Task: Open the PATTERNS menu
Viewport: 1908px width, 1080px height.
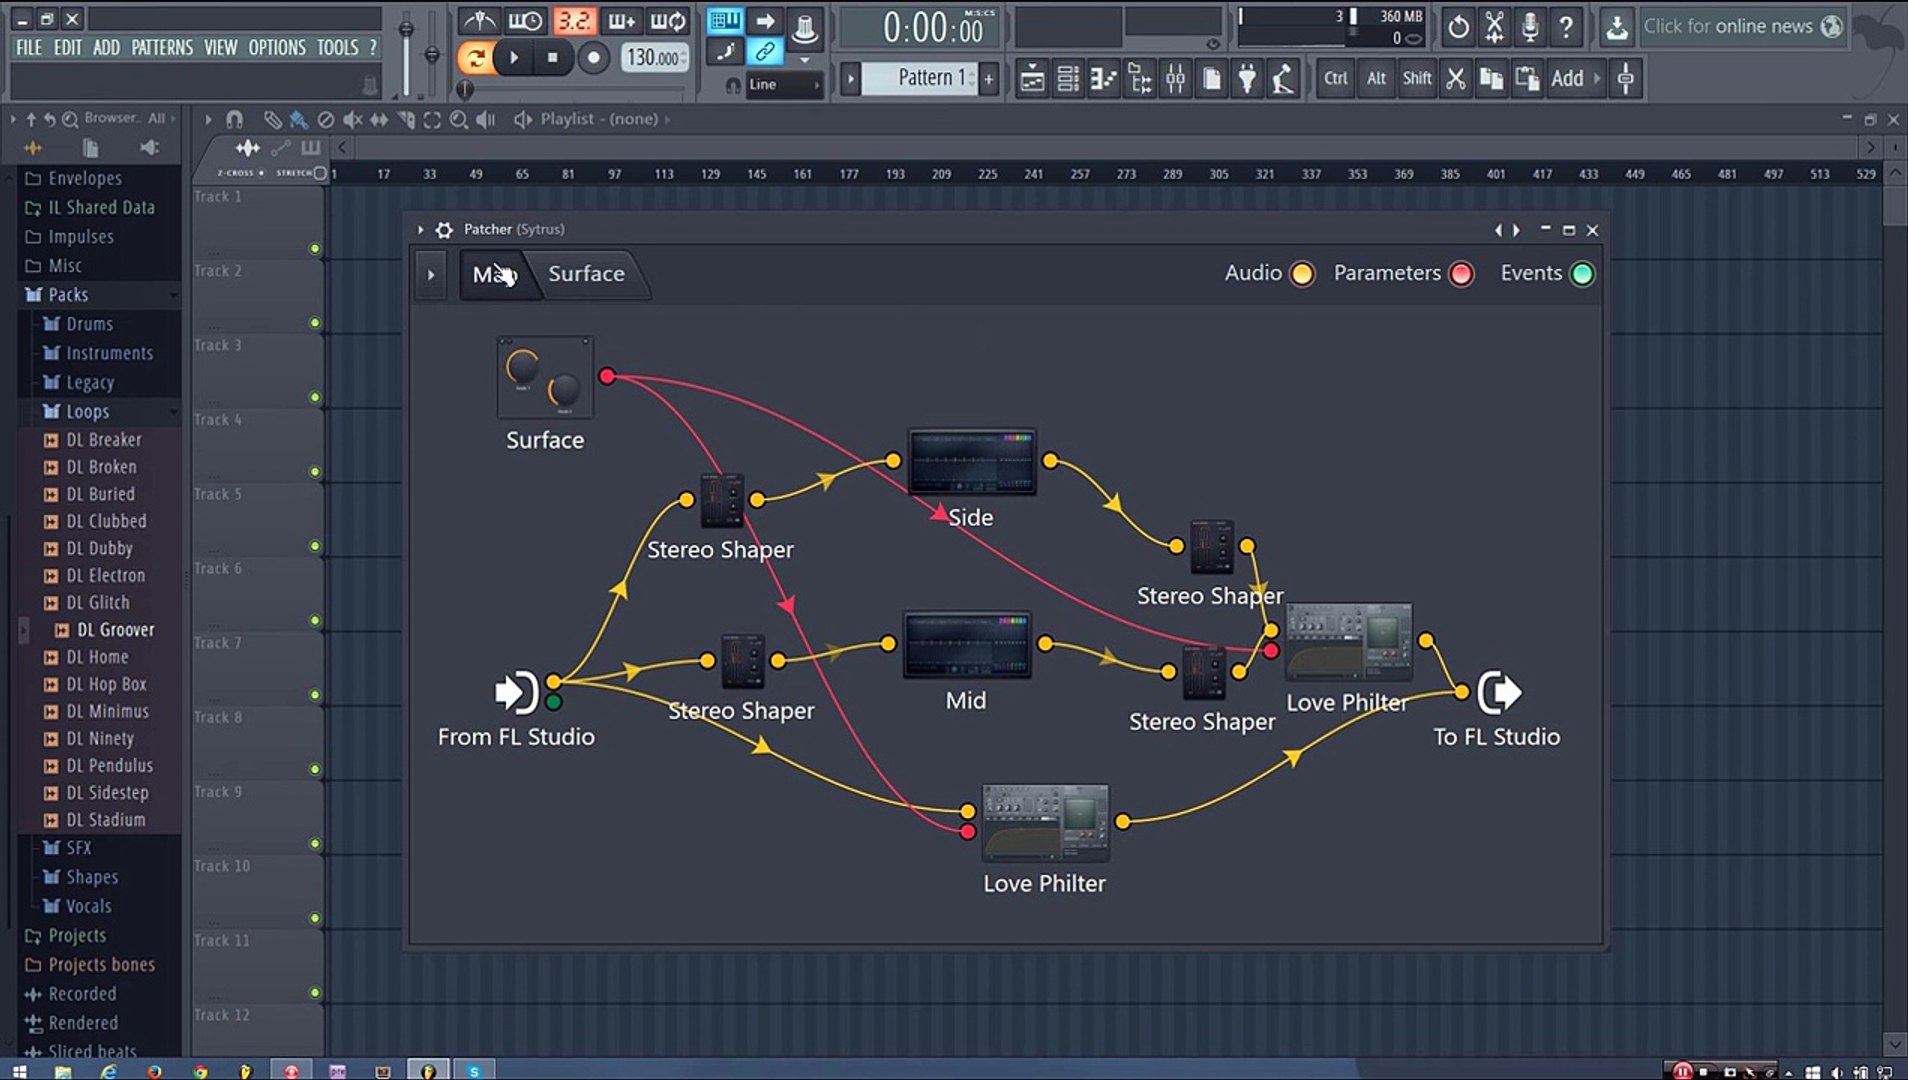Action: (x=162, y=48)
